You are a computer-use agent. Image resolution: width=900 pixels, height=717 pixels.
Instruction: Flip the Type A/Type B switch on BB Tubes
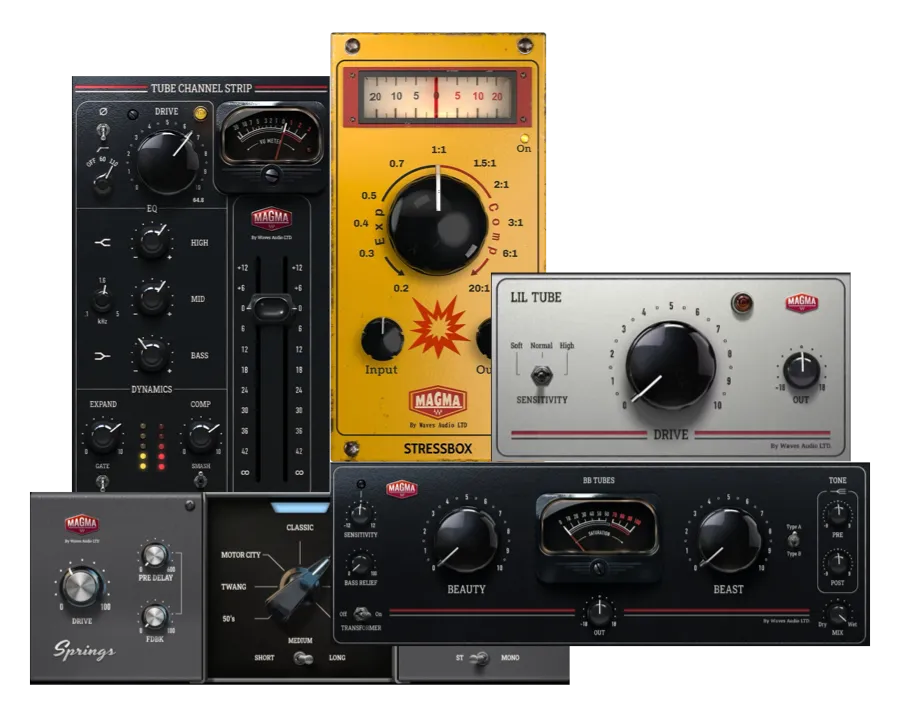(x=793, y=540)
